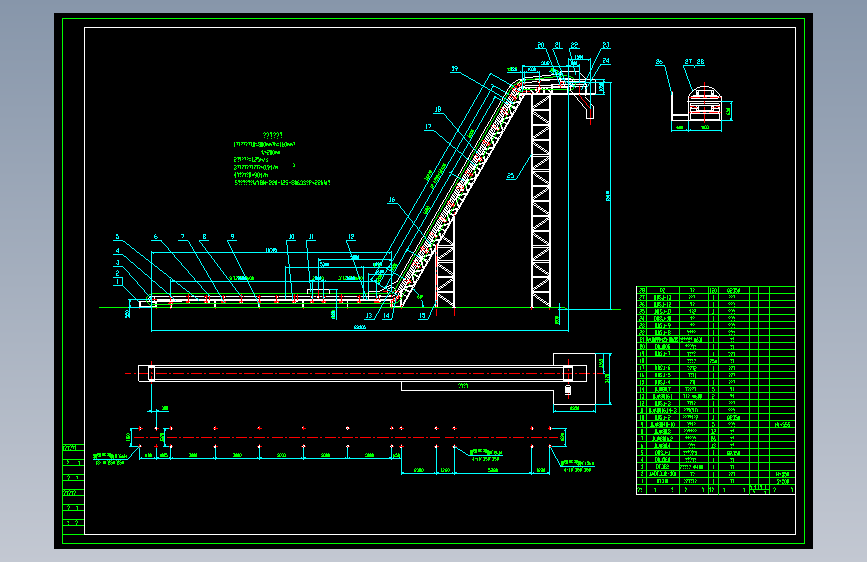Viewport: 867px width, 562px height.
Task: Click the parts list table
Action: [x=715, y=390]
